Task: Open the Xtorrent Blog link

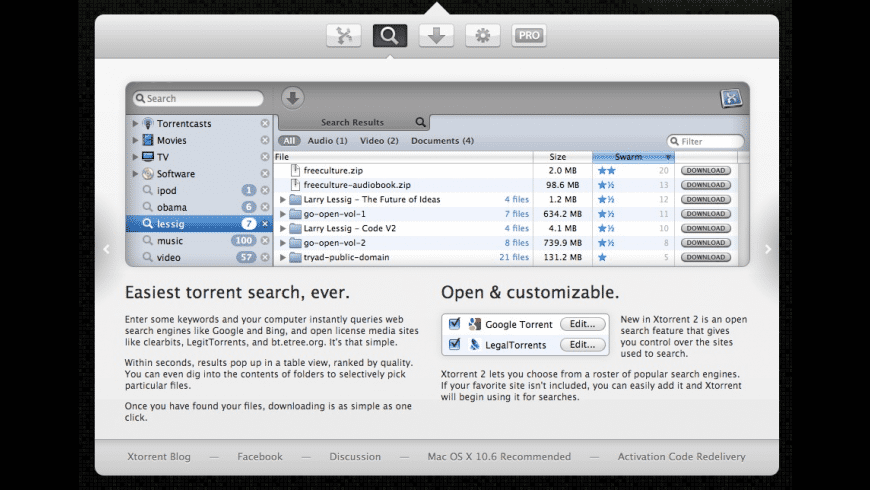Action: tap(159, 456)
